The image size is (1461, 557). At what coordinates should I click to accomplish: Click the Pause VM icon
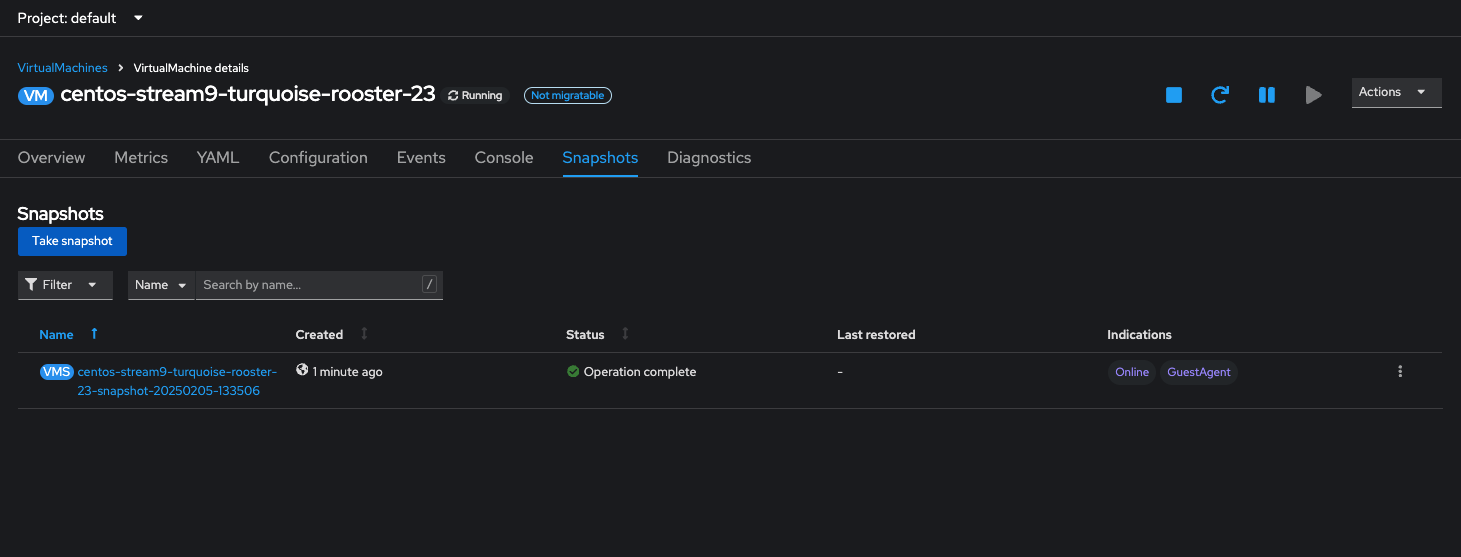(x=1266, y=95)
